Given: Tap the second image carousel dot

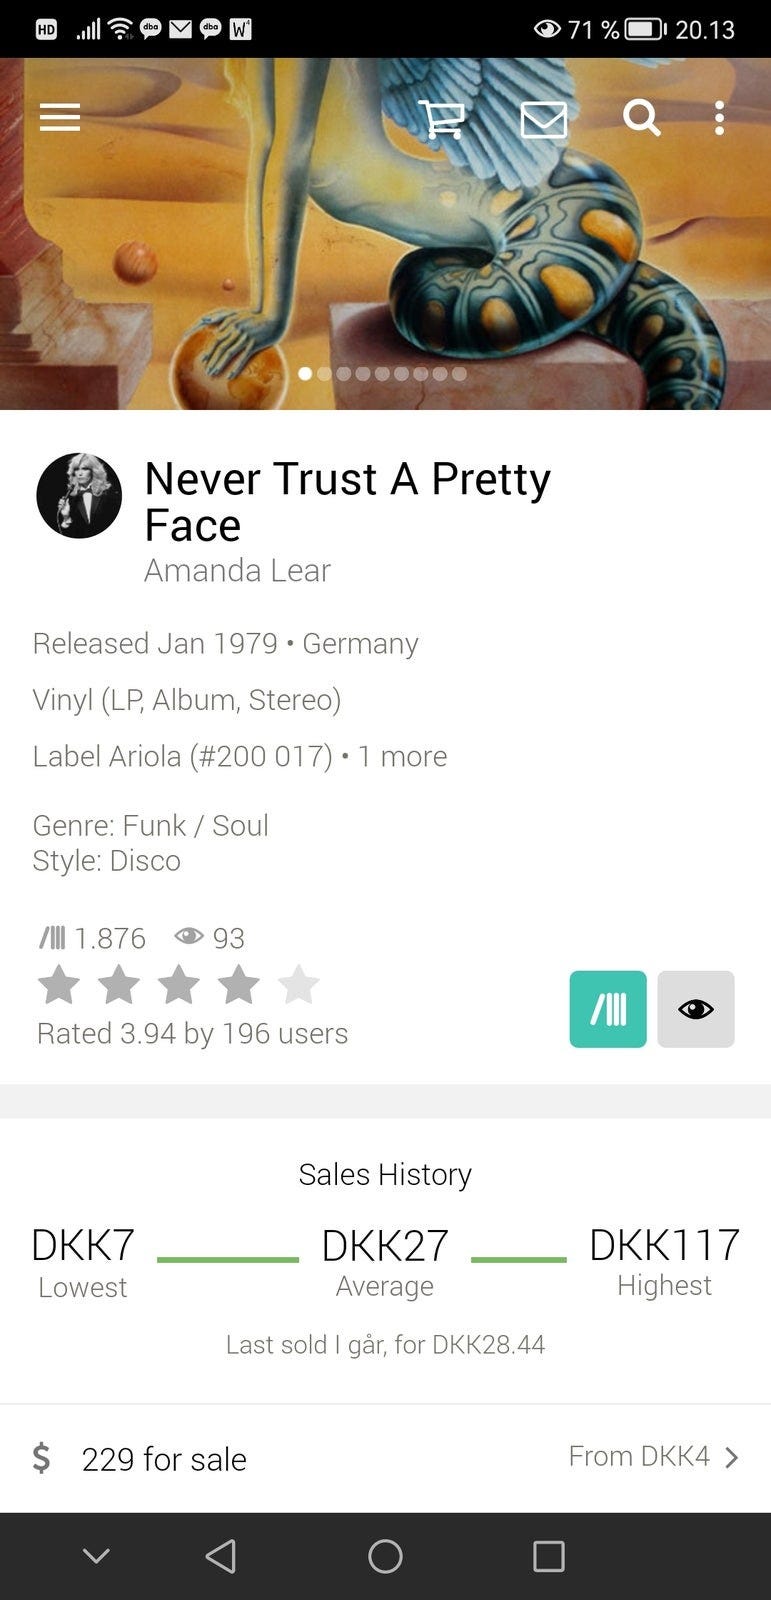Looking at the screenshot, I should [324, 374].
